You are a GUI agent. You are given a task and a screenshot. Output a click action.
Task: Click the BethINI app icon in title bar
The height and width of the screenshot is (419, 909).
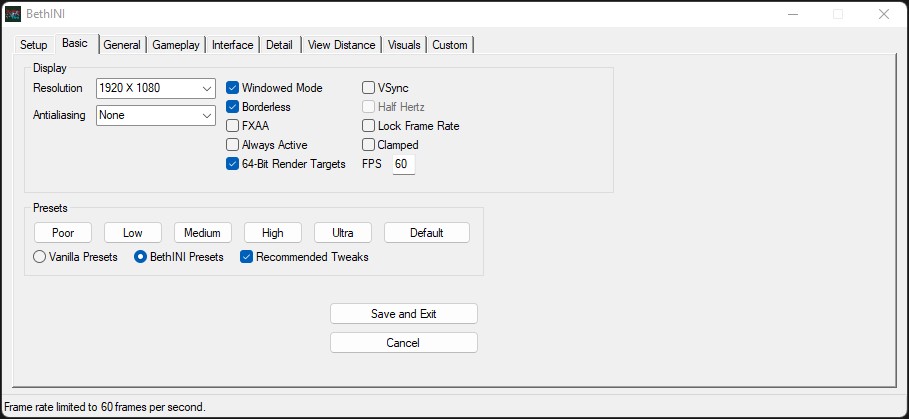click(13, 14)
